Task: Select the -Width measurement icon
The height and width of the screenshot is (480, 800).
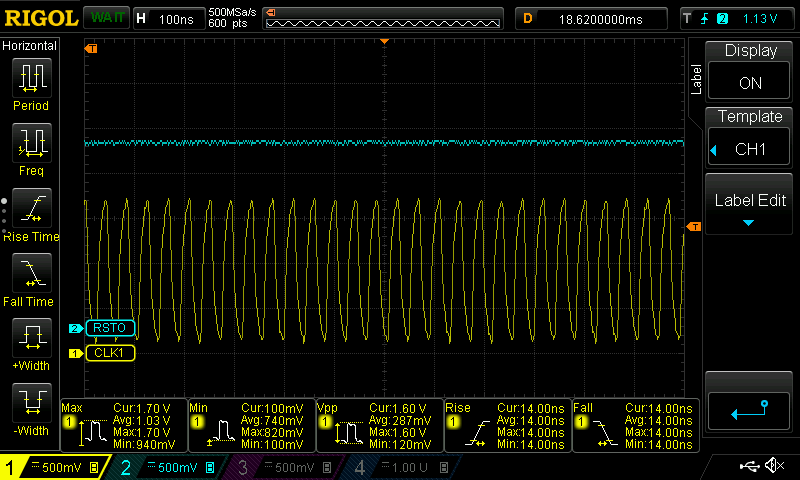Action: pos(32,402)
